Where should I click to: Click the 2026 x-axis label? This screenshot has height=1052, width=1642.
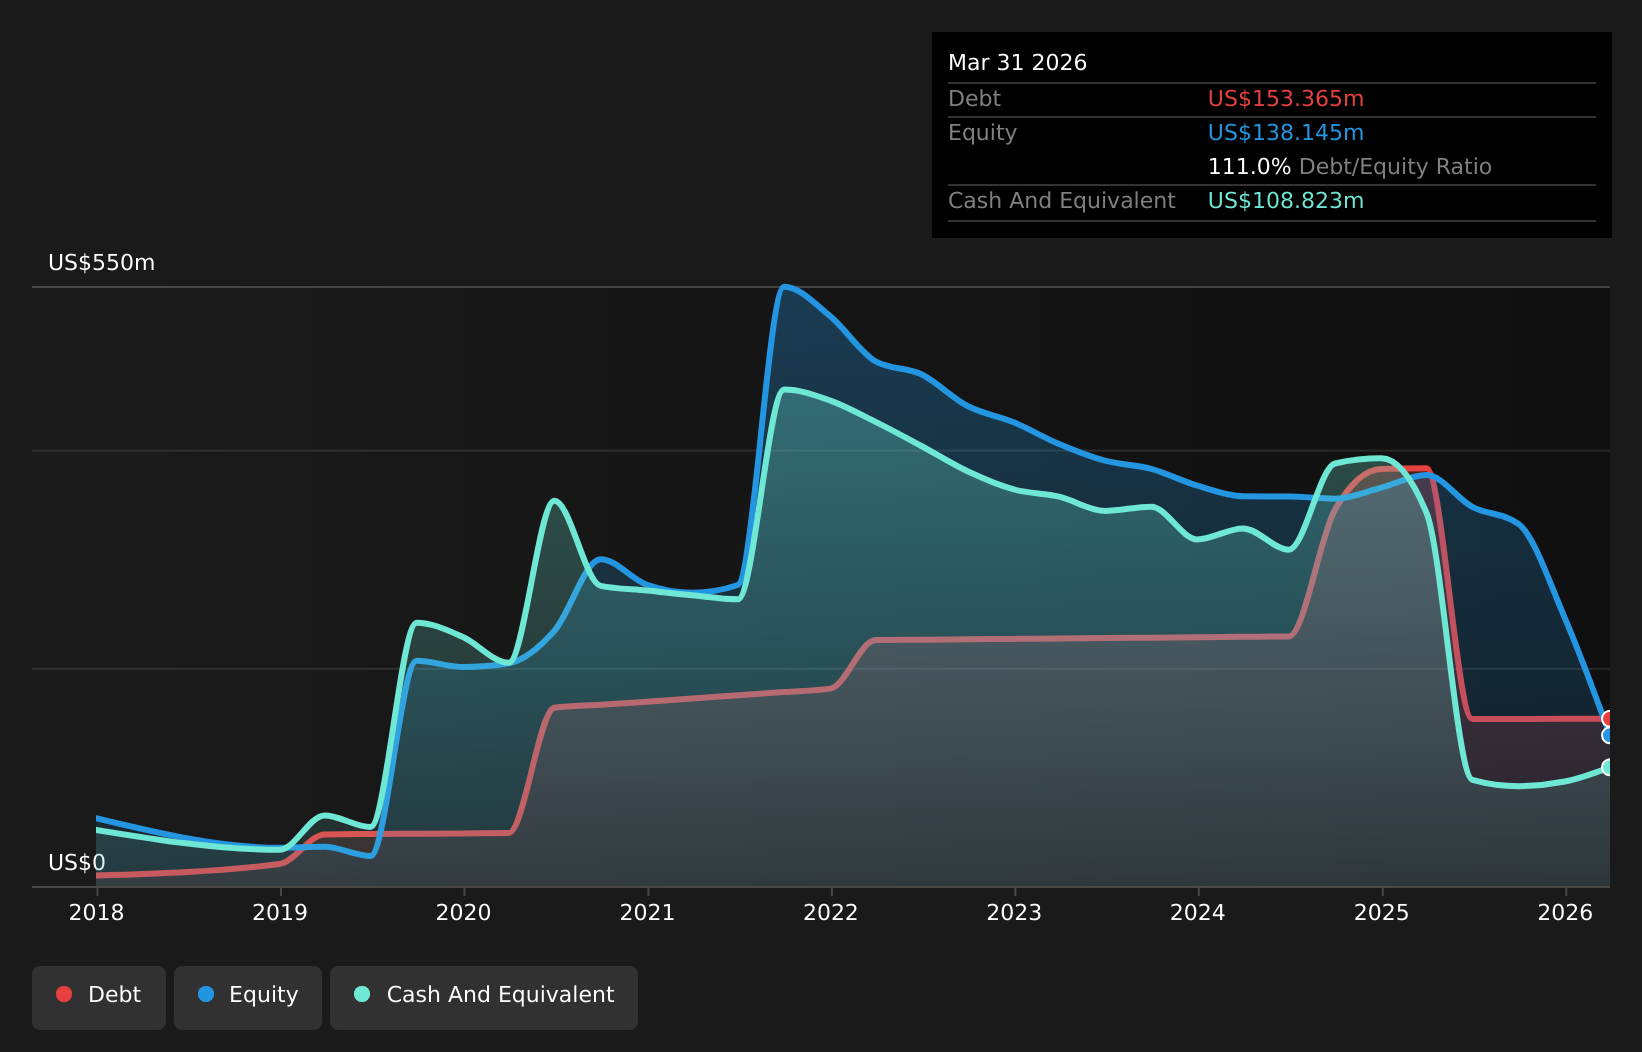[1566, 913]
